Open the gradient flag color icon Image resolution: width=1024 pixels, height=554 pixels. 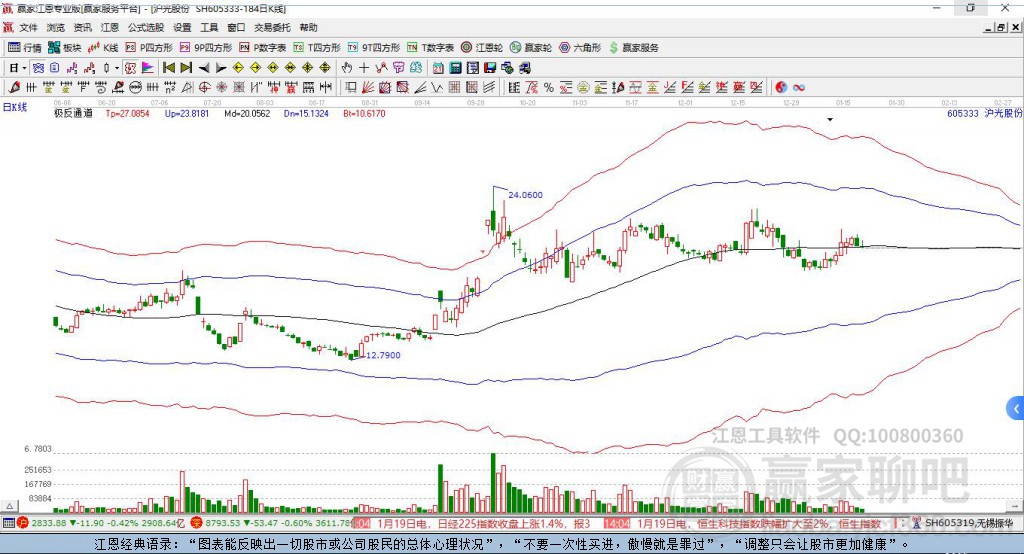pos(148,68)
